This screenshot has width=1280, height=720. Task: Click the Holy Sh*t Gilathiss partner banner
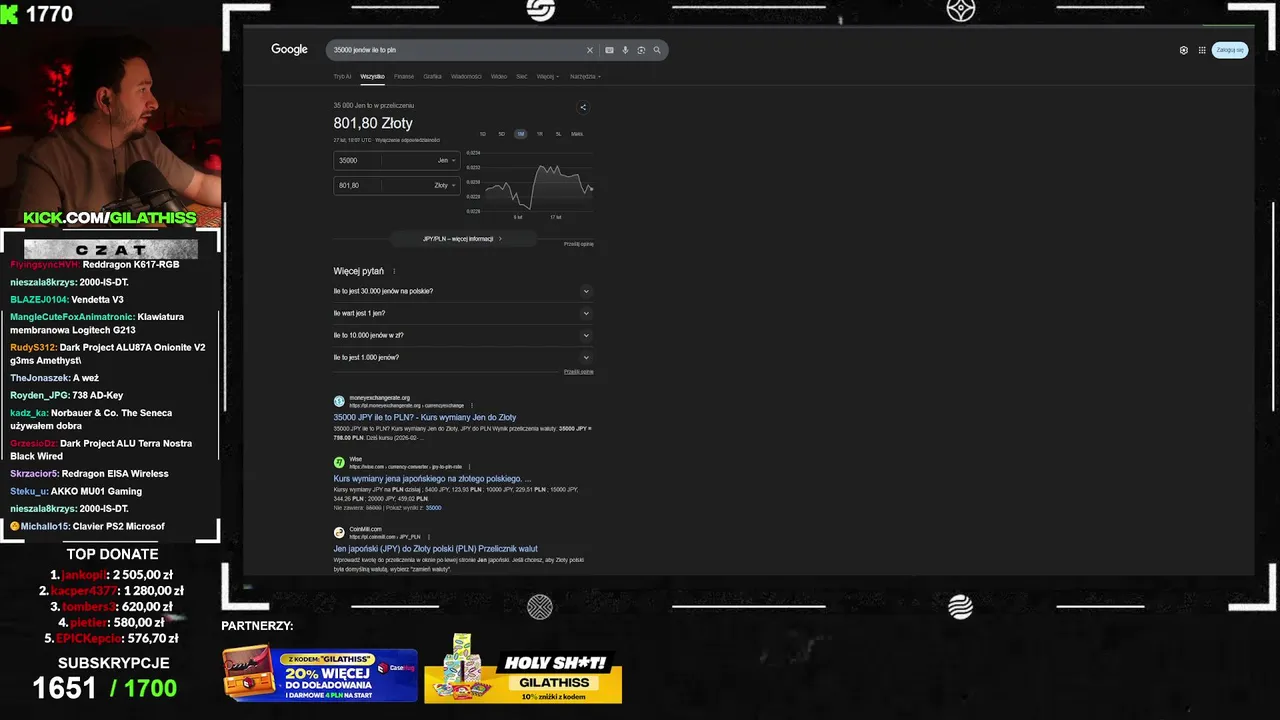point(523,668)
